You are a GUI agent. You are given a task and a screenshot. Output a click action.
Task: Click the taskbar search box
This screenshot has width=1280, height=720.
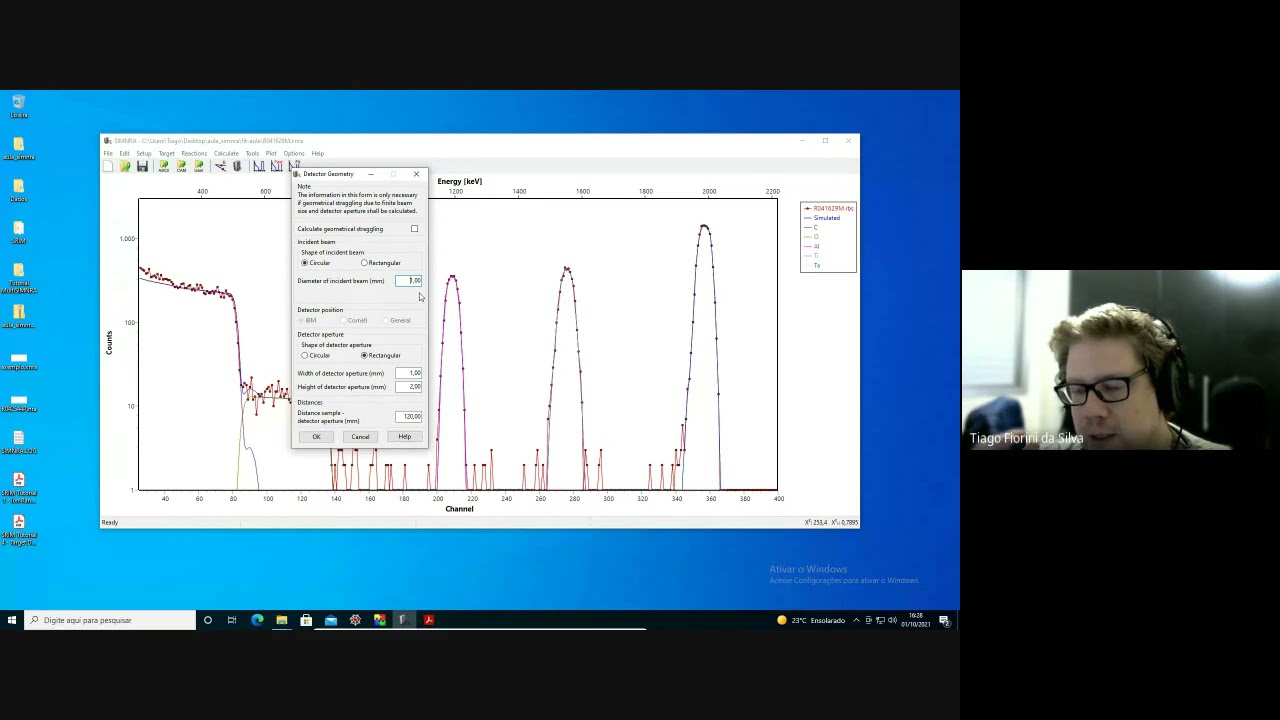pyautogui.click(x=110, y=620)
